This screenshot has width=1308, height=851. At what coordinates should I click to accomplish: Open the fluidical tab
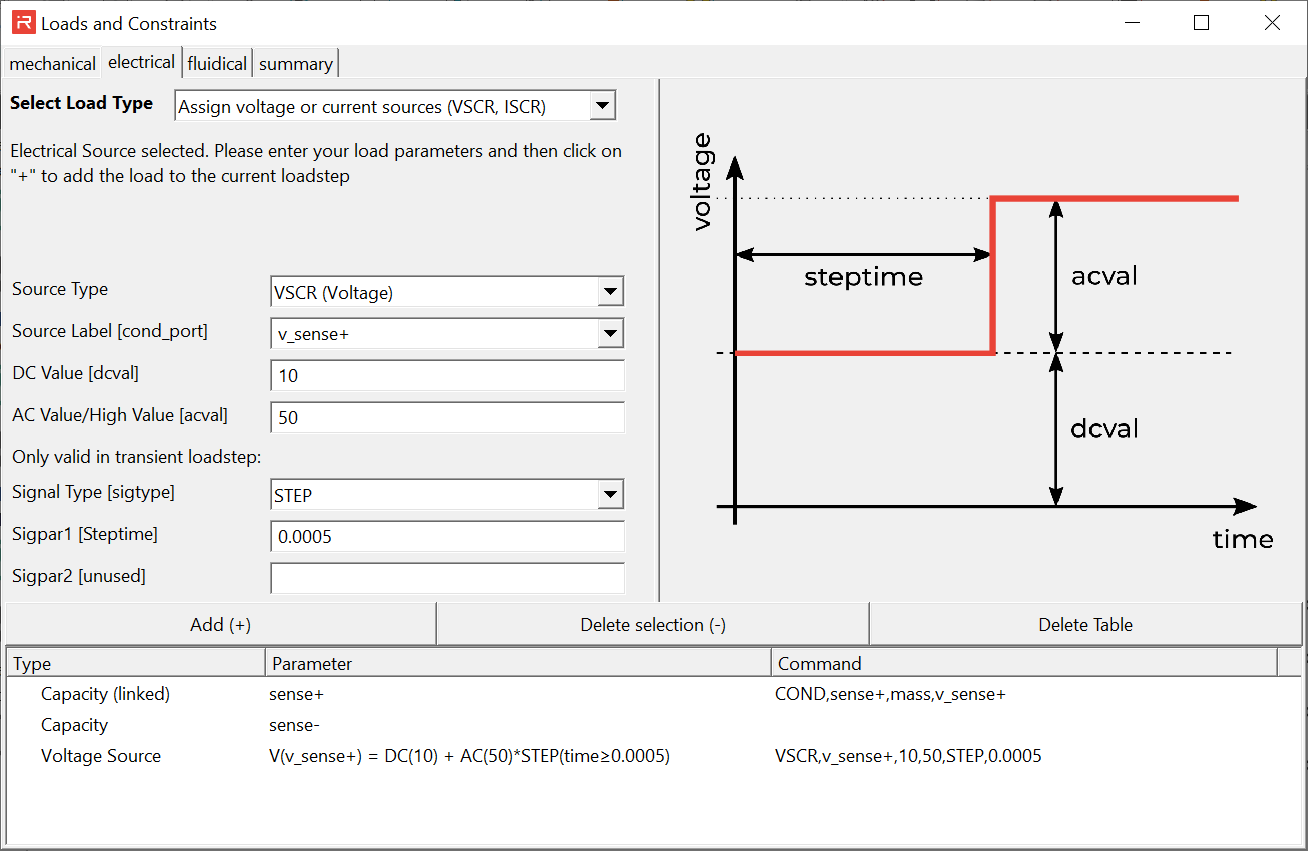point(217,63)
